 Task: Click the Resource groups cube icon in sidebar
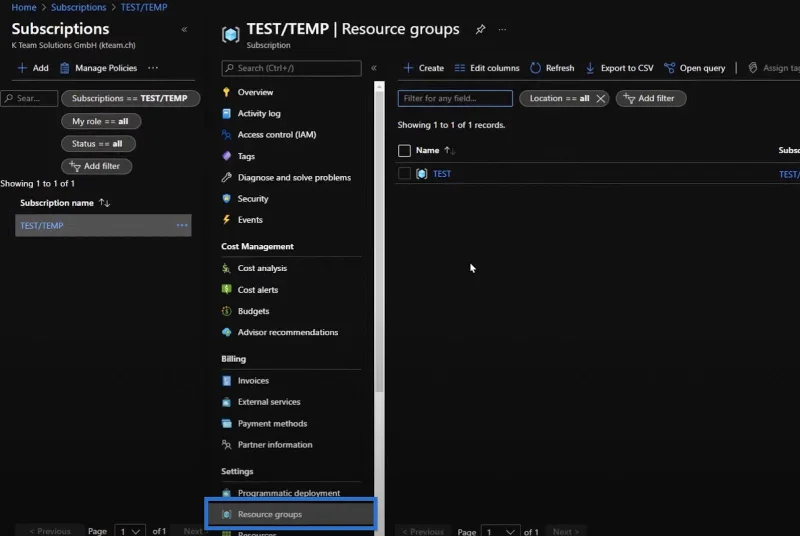(x=227, y=514)
